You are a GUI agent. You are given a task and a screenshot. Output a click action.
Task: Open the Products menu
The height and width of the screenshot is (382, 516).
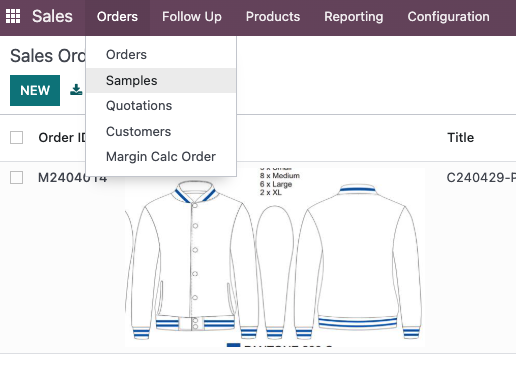point(273,17)
